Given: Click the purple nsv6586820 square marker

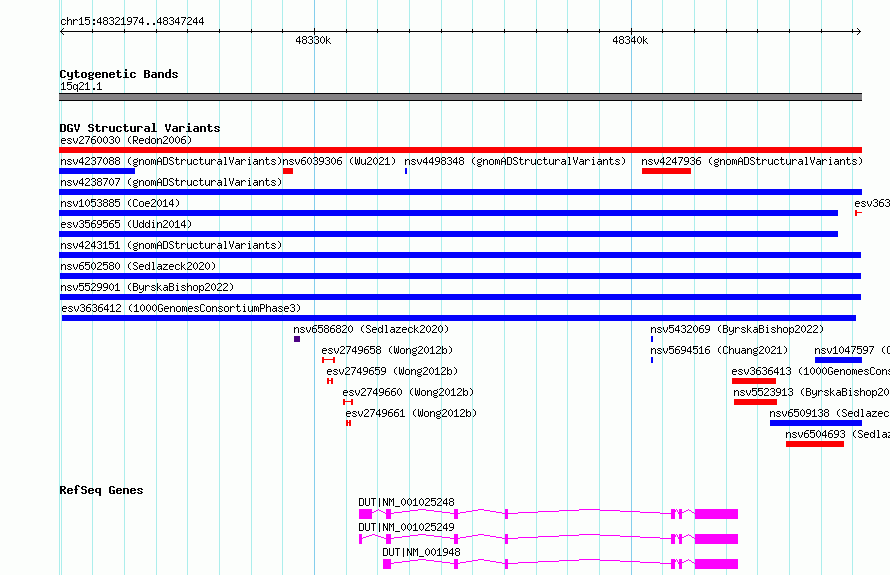Looking at the screenshot, I should click(x=297, y=339).
